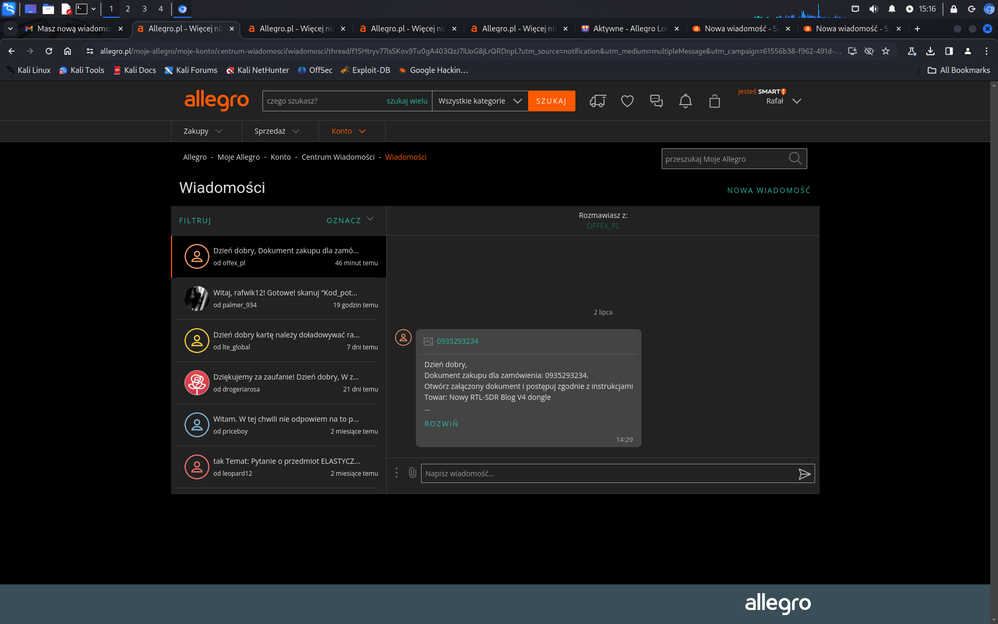Open the terminal launcher dropdown arrow
The height and width of the screenshot is (624, 998).
[x=94, y=9]
